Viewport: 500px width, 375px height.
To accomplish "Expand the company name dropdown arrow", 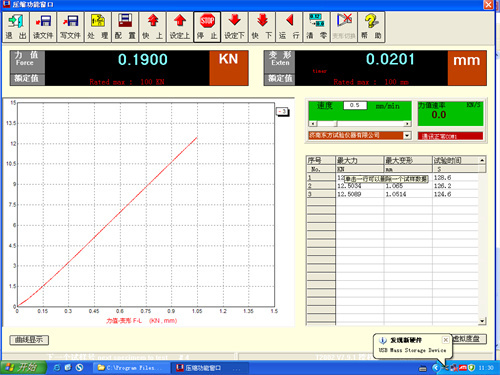I will (x=407, y=135).
